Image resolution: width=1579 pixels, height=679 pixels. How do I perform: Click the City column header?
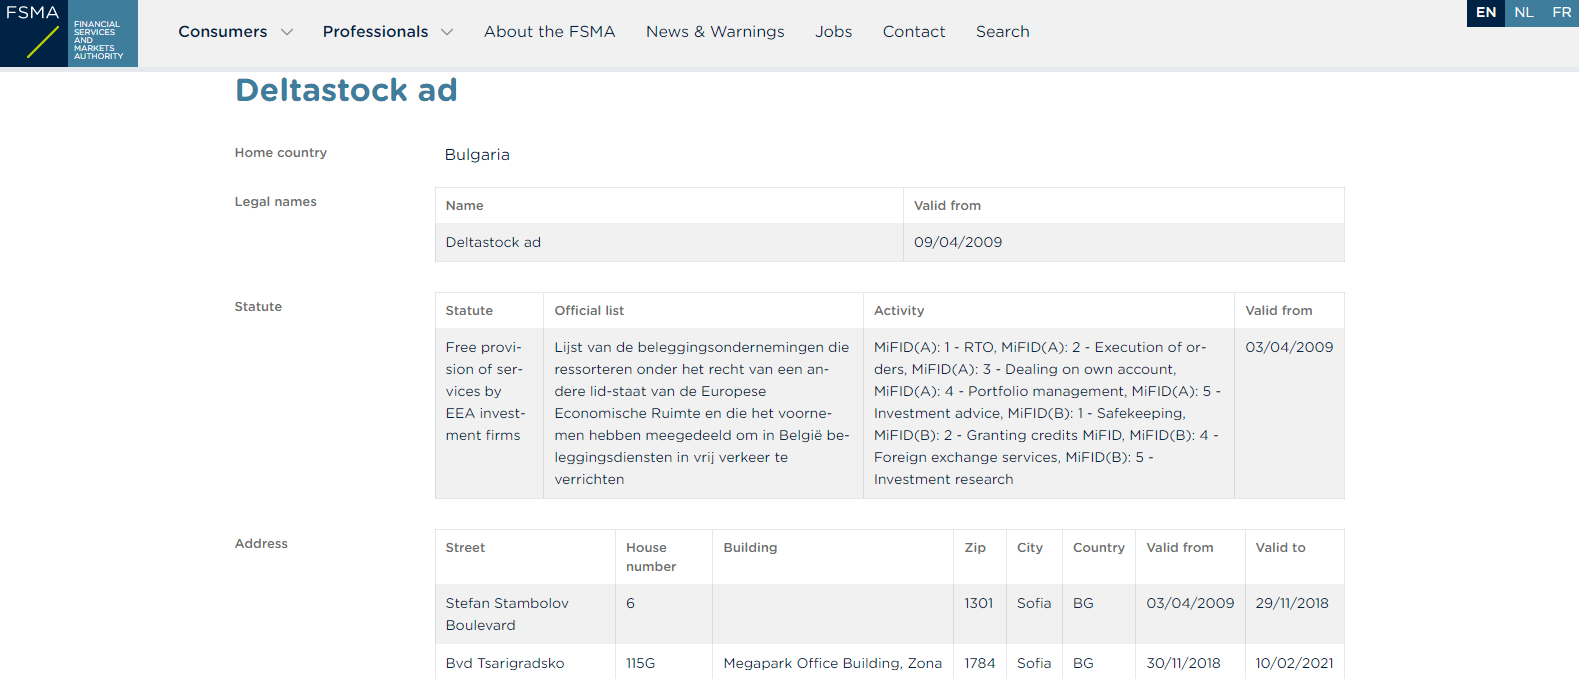(x=1034, y=557)
